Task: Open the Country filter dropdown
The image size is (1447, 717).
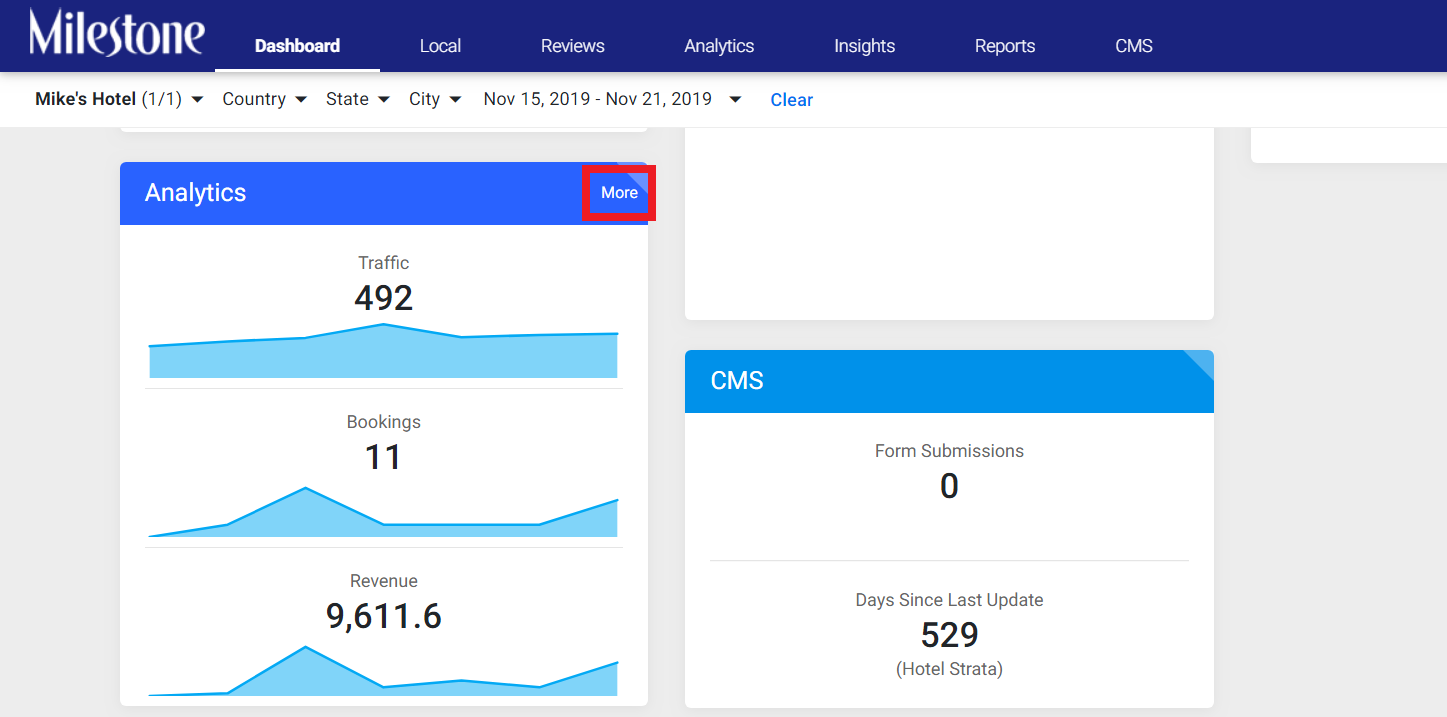Action: click(264, 99)
